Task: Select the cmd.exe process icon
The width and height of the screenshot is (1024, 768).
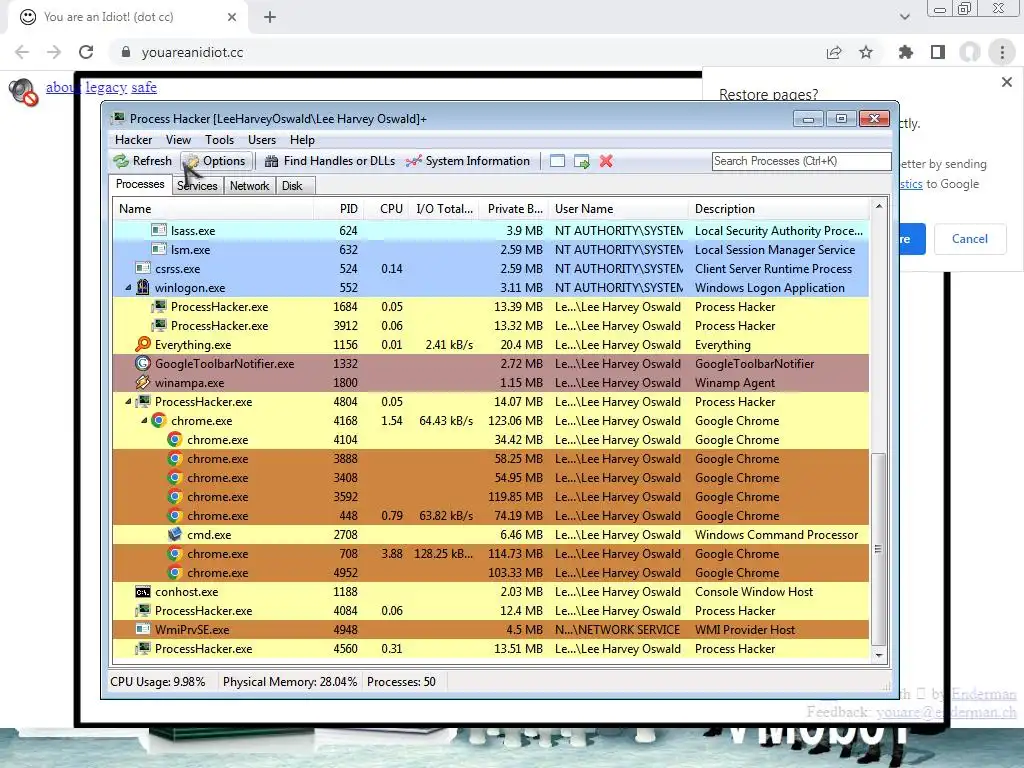Action: point(174,534)
